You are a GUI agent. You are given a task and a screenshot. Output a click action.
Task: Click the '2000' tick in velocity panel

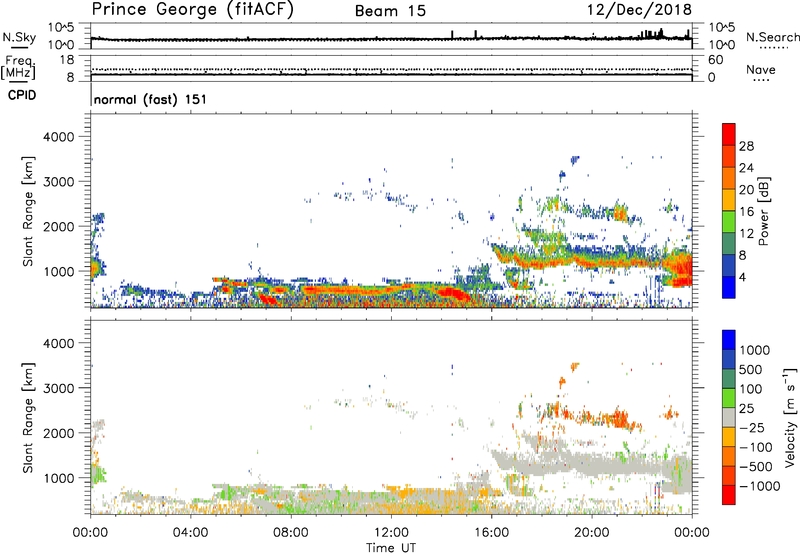click(x=58, y=433)
